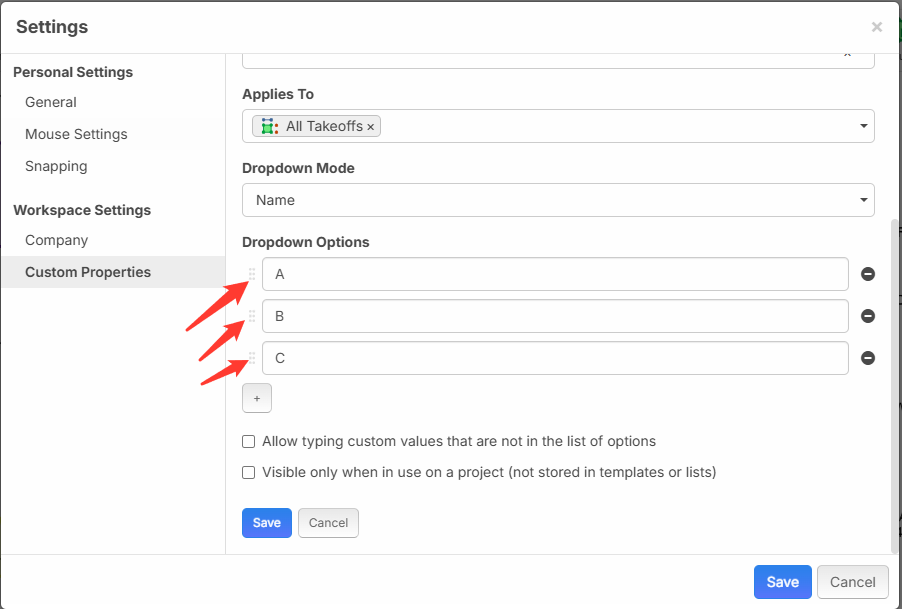
Task: Open the General settings page
Action: point(51,102)
